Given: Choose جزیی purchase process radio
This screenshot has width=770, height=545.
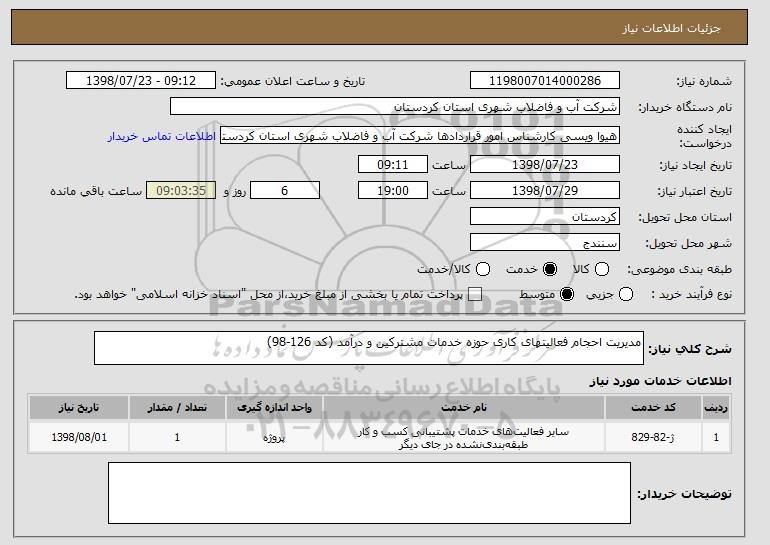Looking at the screenshot, I should (626, 295).
